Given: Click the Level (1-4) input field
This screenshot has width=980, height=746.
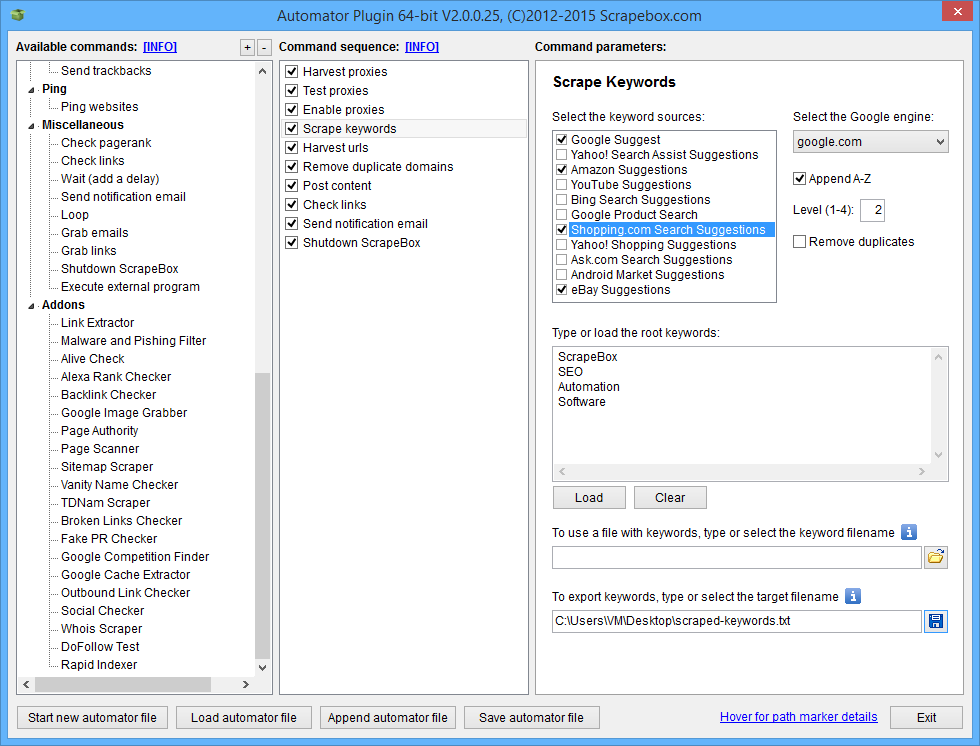Looking at the screenshot, I should 872,210.
